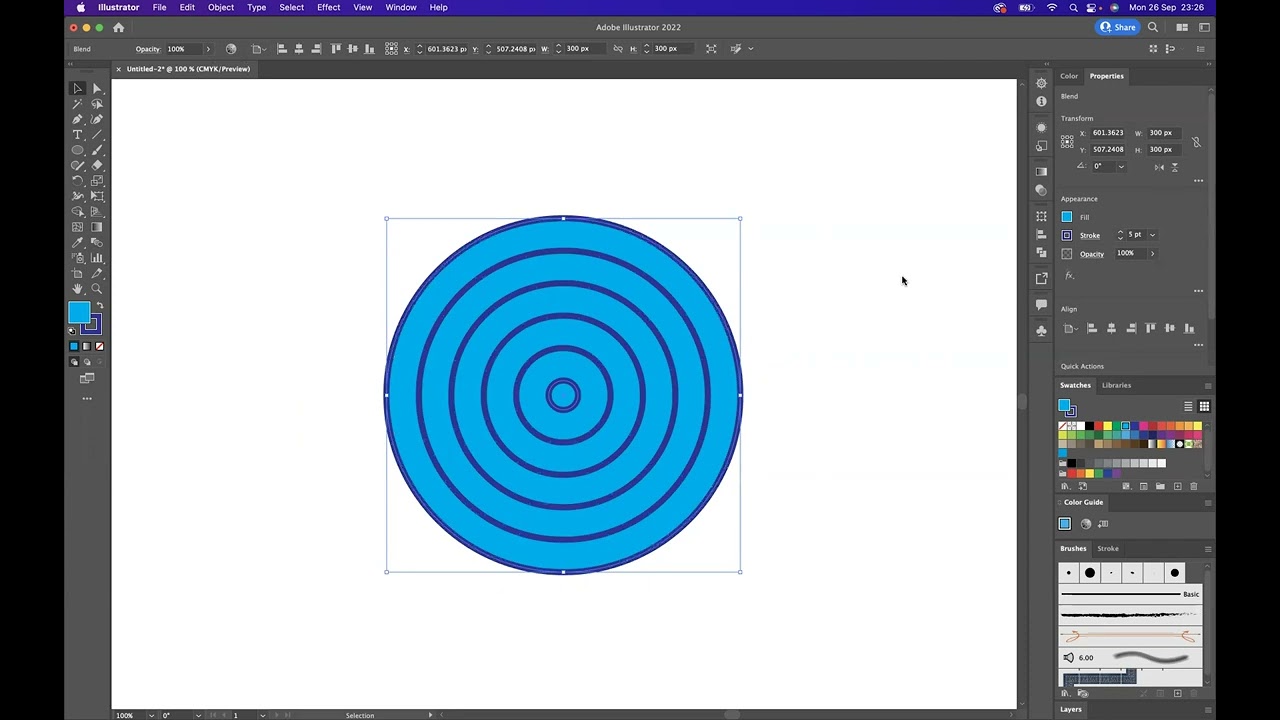The height and width of the screenshot is (720, 1280).
Task: Open the Comments panel speech-bubble icon
Action: click(x=1041, y=304)
